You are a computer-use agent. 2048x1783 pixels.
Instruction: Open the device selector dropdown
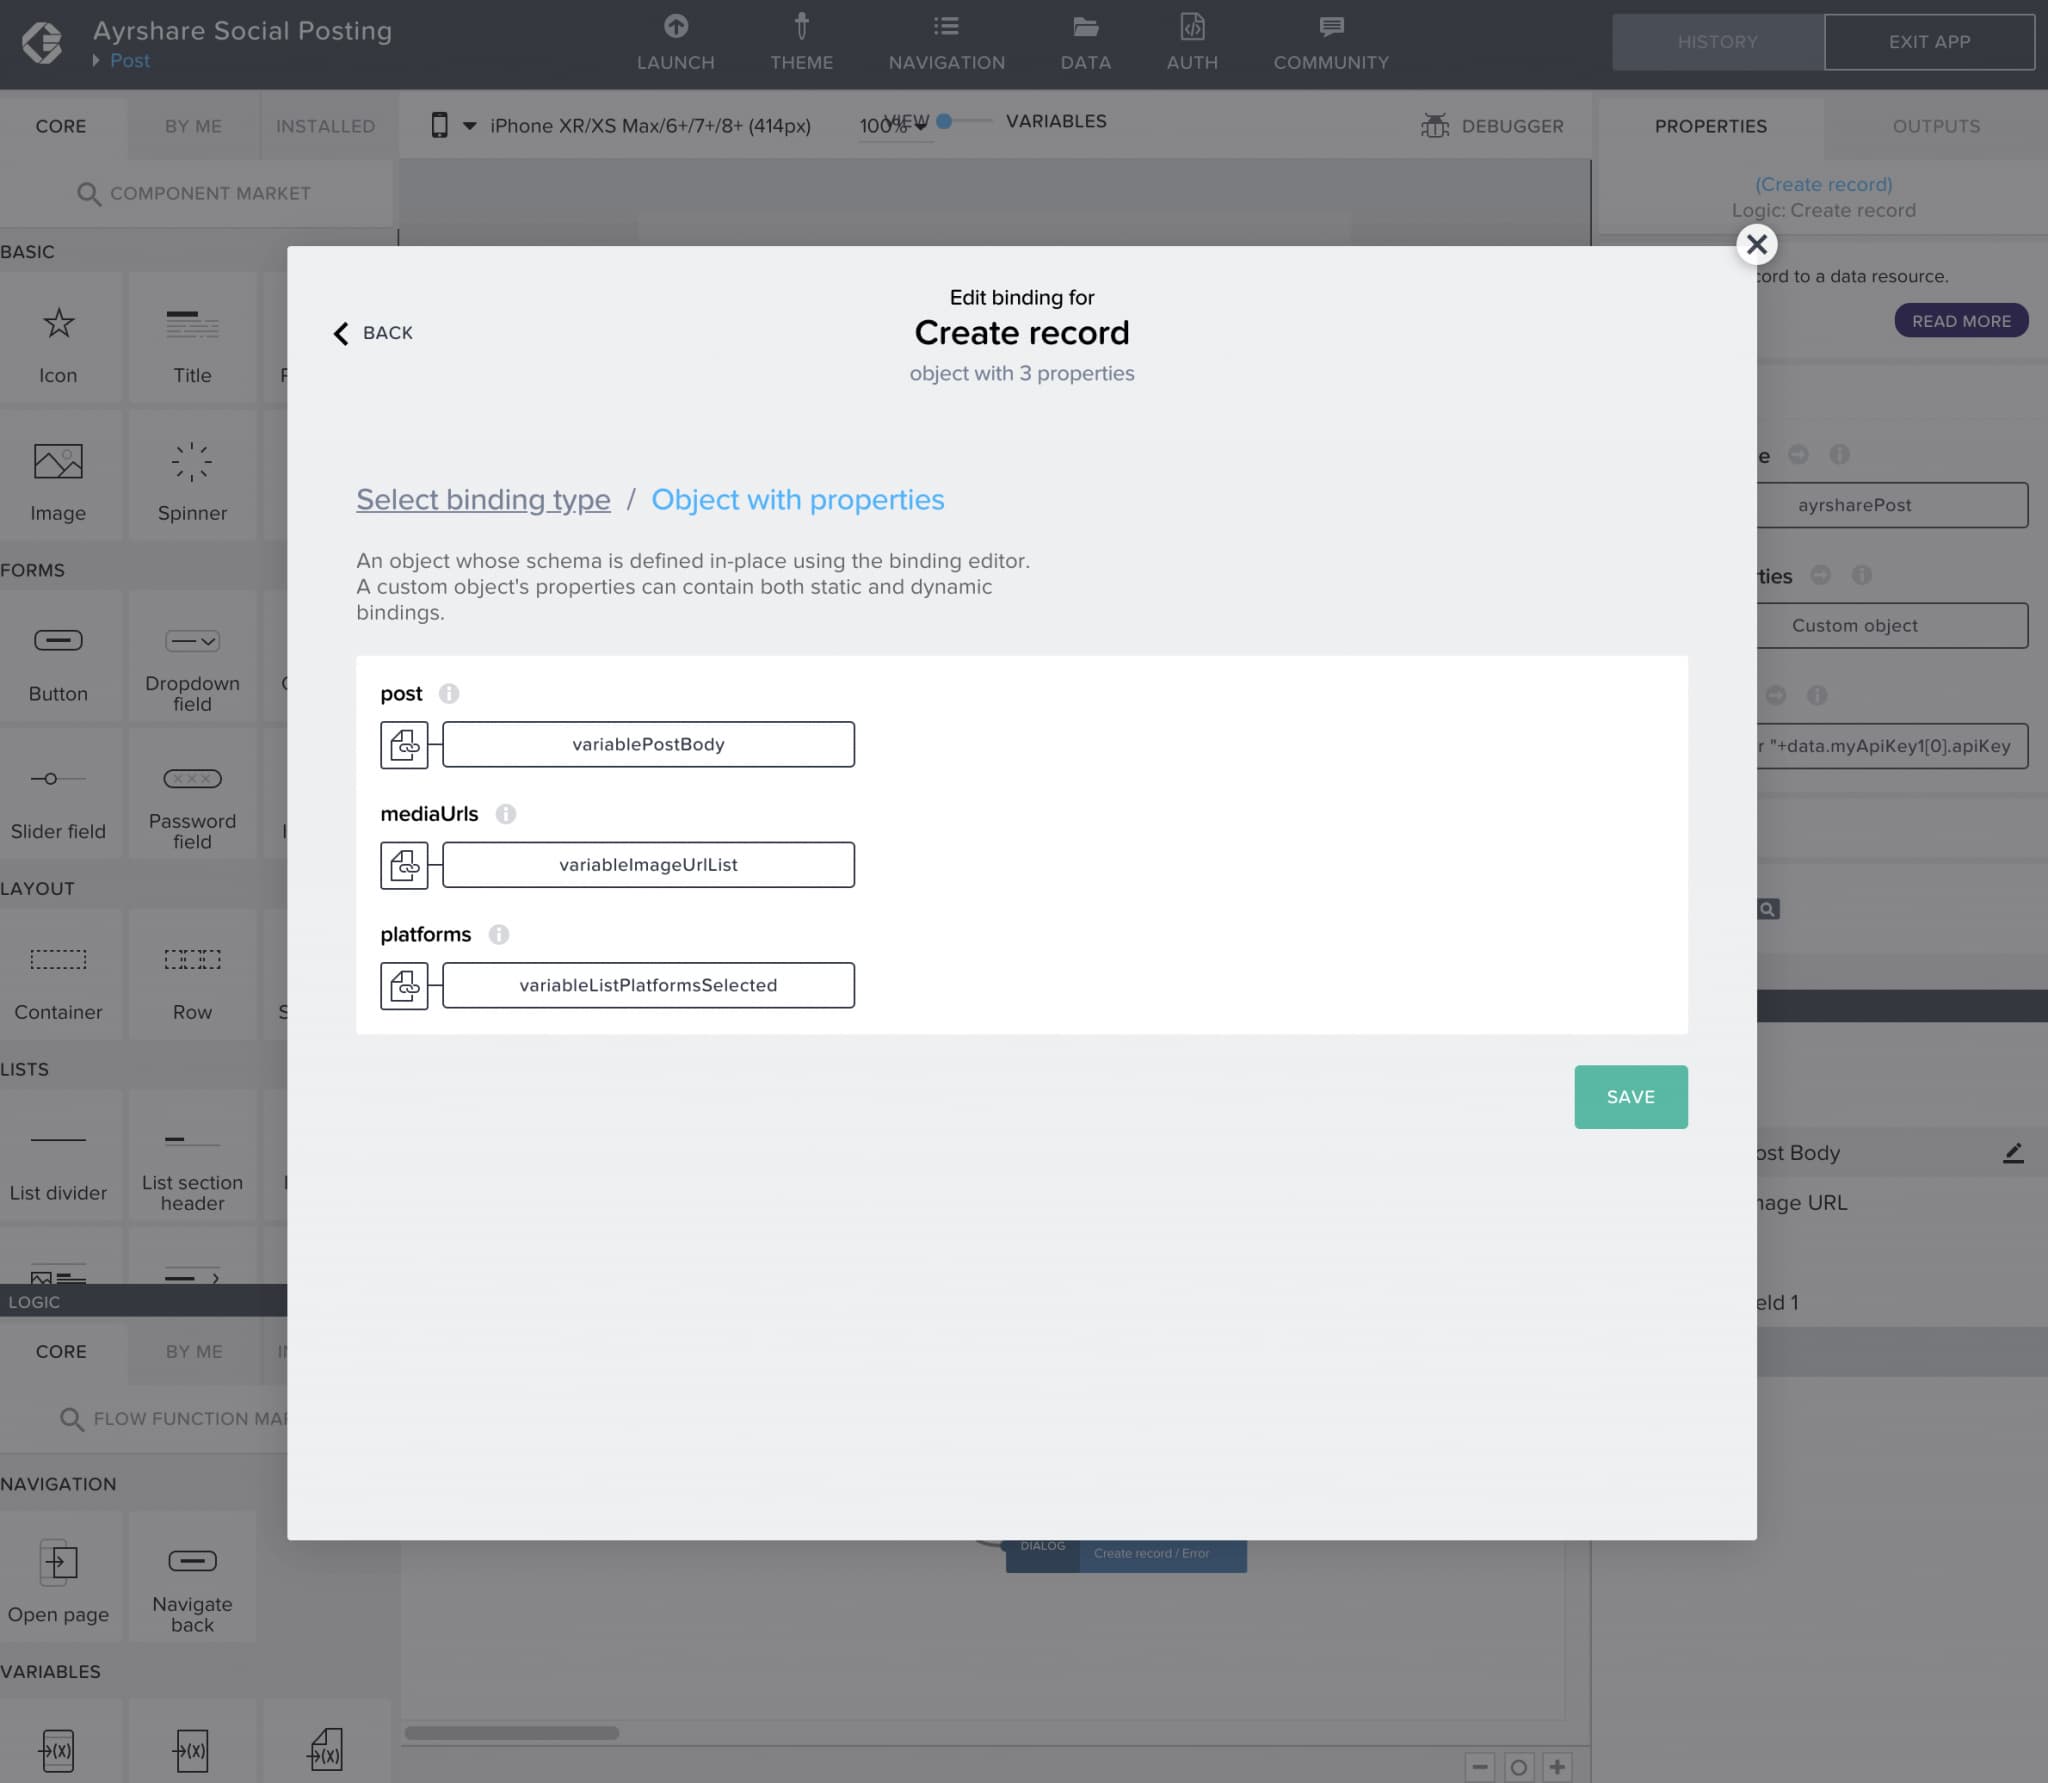coord(468,126)
